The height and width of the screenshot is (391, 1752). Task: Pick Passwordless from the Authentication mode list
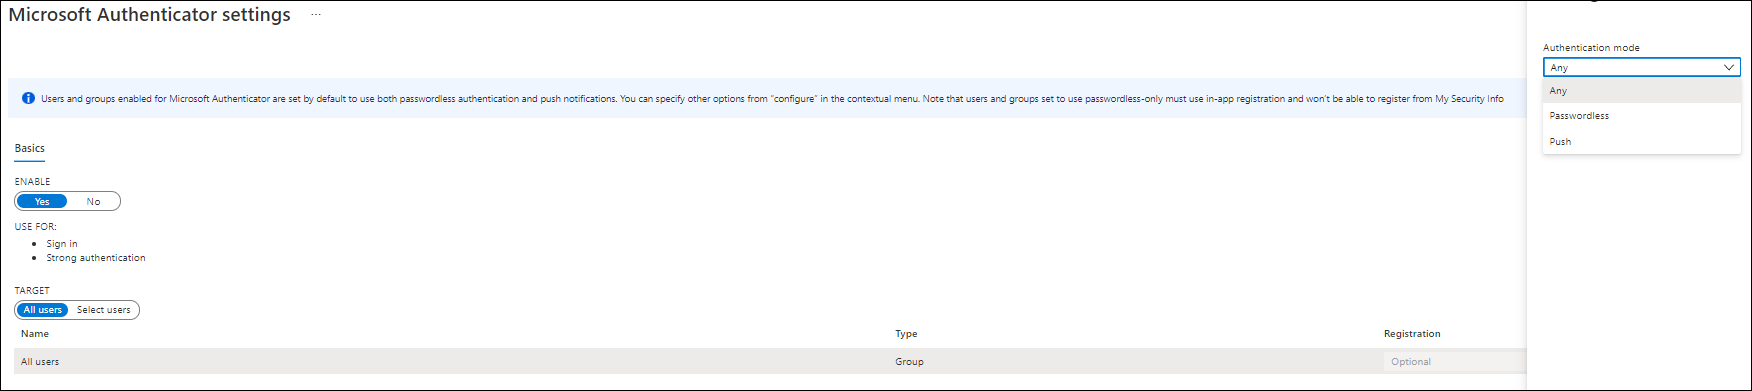pos(1641,116)
